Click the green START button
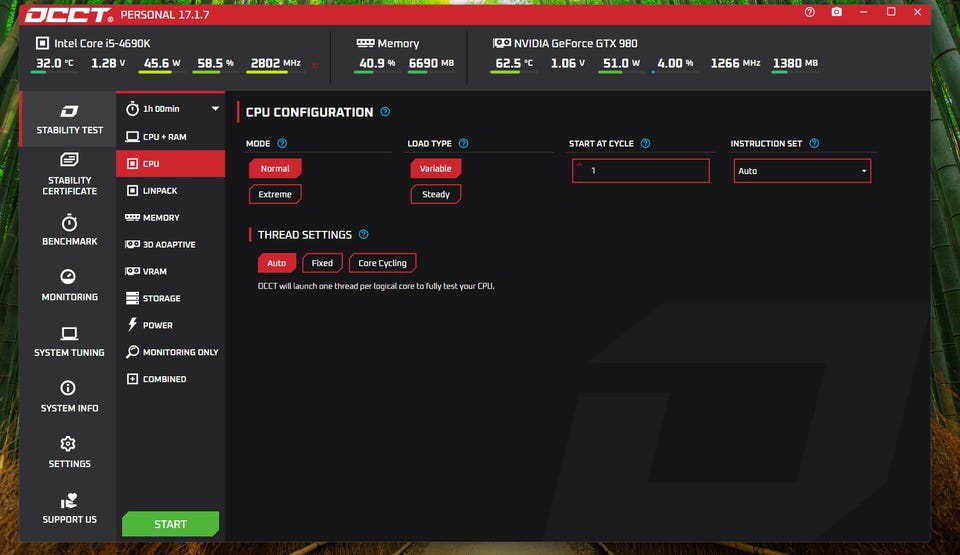 click(170, 524)
